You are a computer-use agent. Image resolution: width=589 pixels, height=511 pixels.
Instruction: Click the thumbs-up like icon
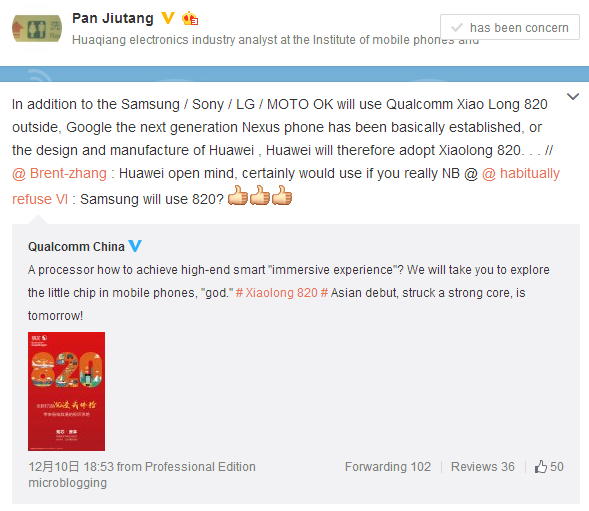[541, 467]
